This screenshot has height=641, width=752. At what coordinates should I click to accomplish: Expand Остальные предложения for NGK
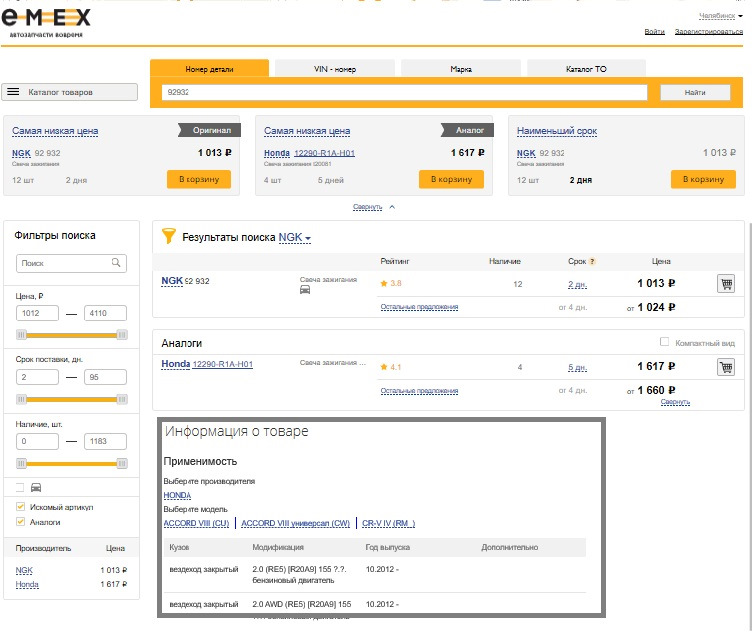point(419,307)
